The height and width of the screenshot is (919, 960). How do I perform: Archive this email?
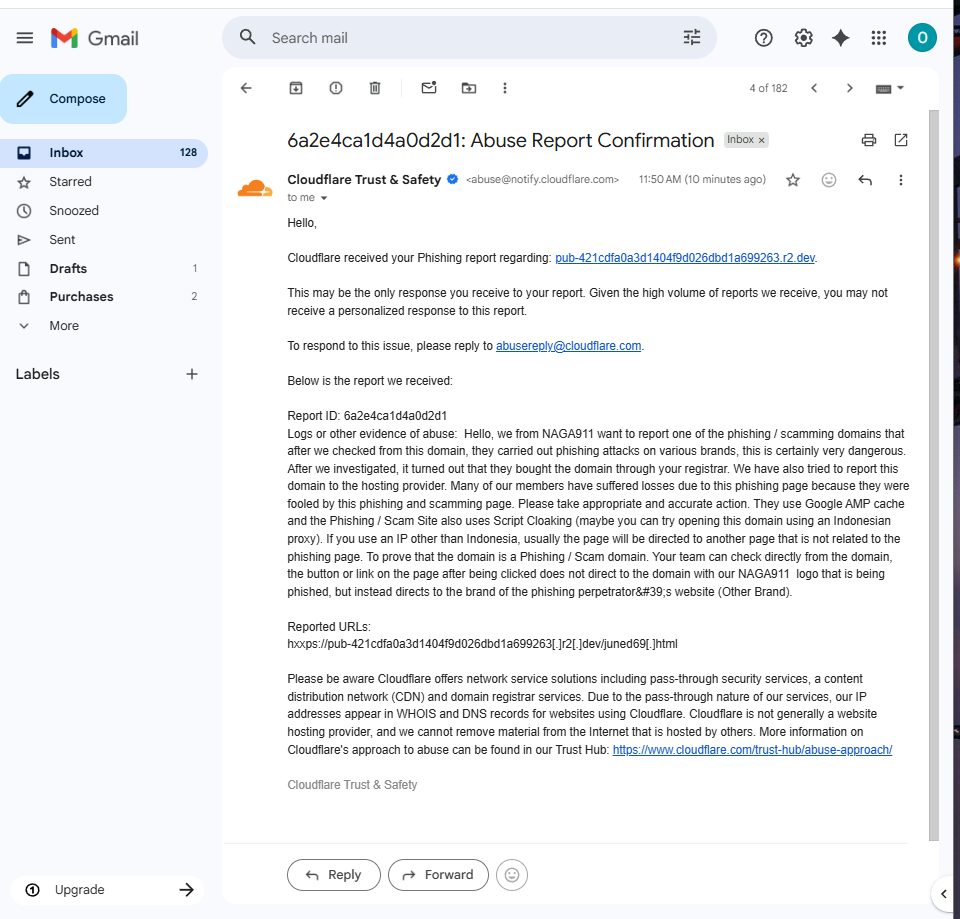click(296, 88)
